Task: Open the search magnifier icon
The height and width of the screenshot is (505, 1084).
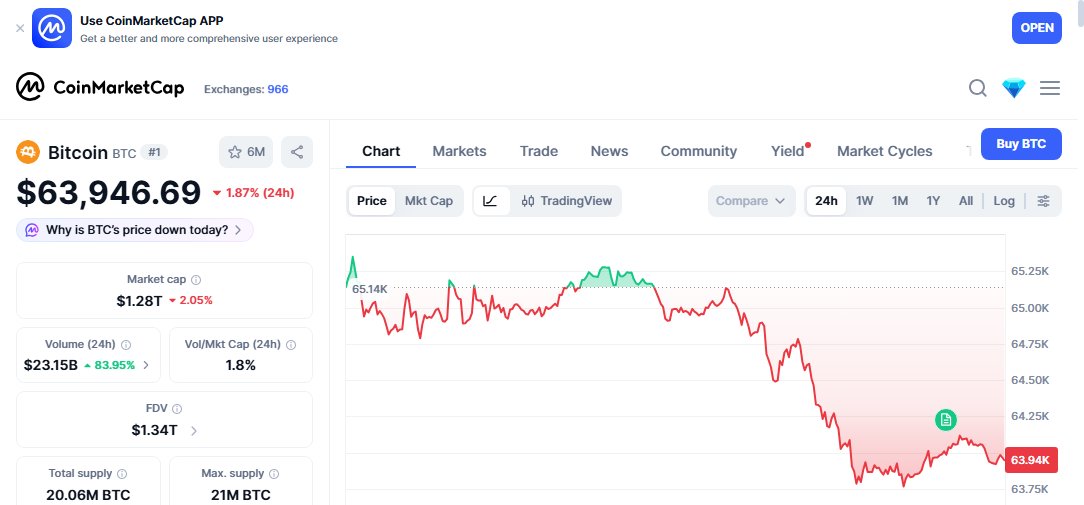Action: point(978,89)
